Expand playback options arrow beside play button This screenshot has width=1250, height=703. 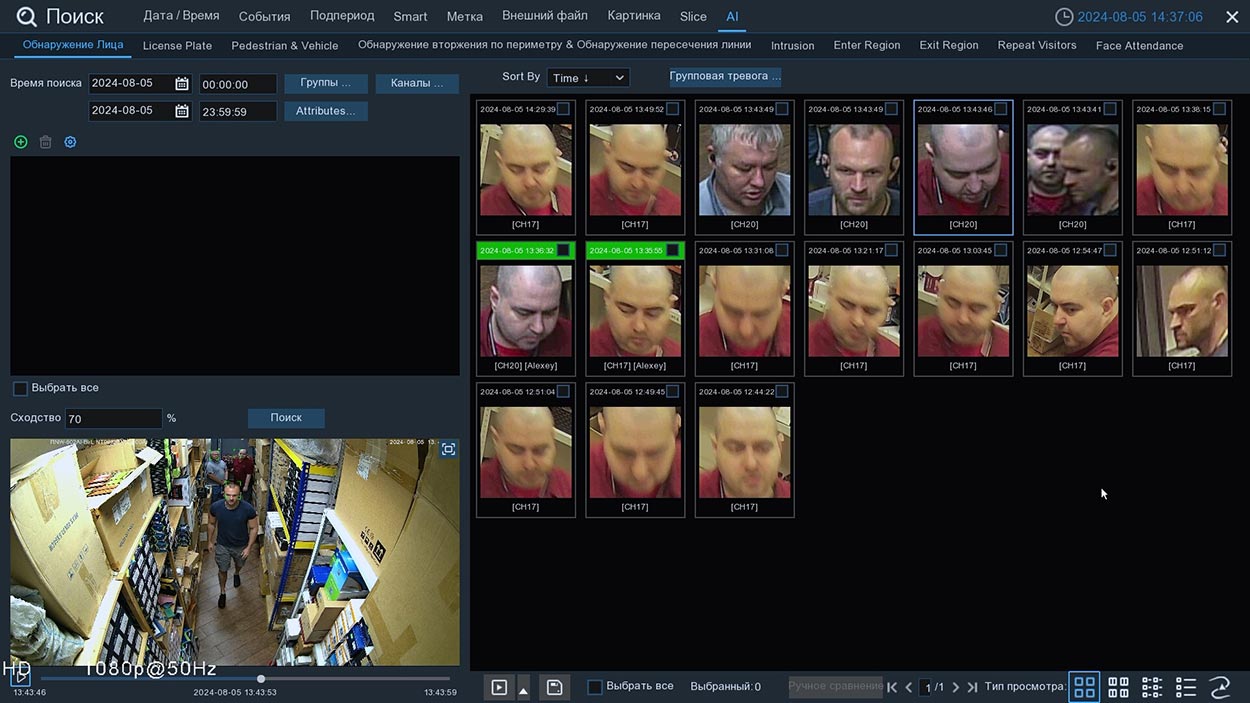tap(523, 689)
